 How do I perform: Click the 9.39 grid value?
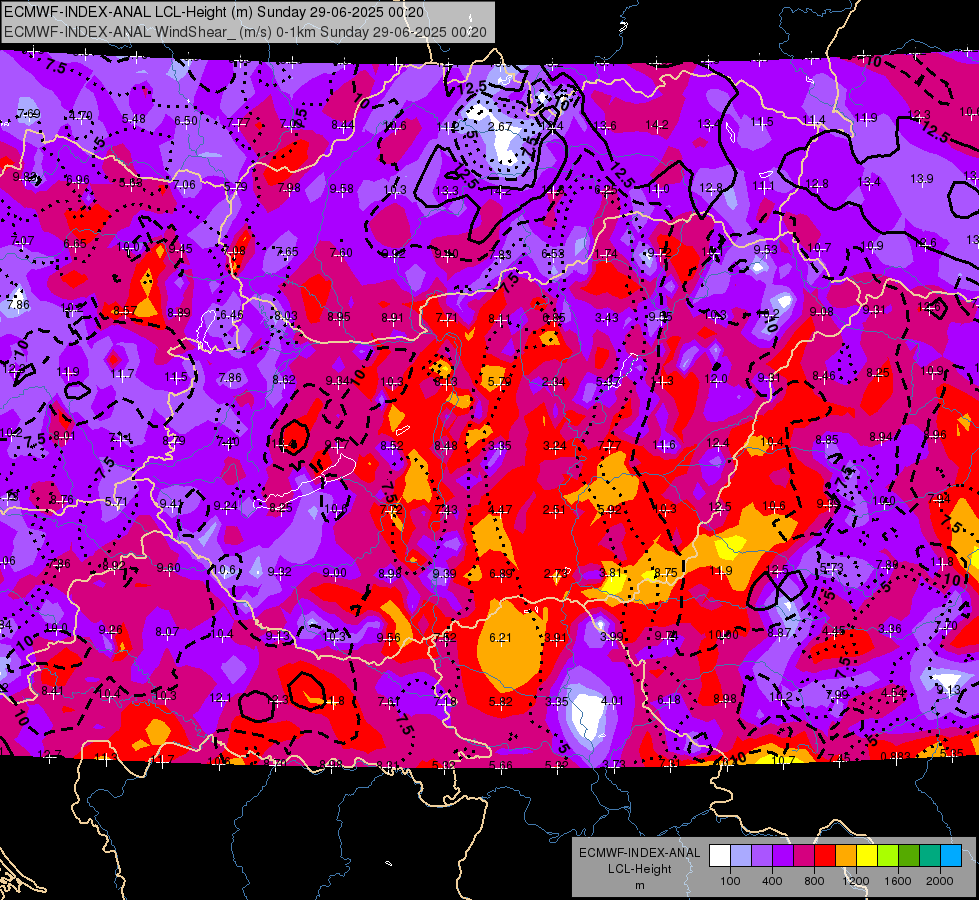(x=445, y=573)
